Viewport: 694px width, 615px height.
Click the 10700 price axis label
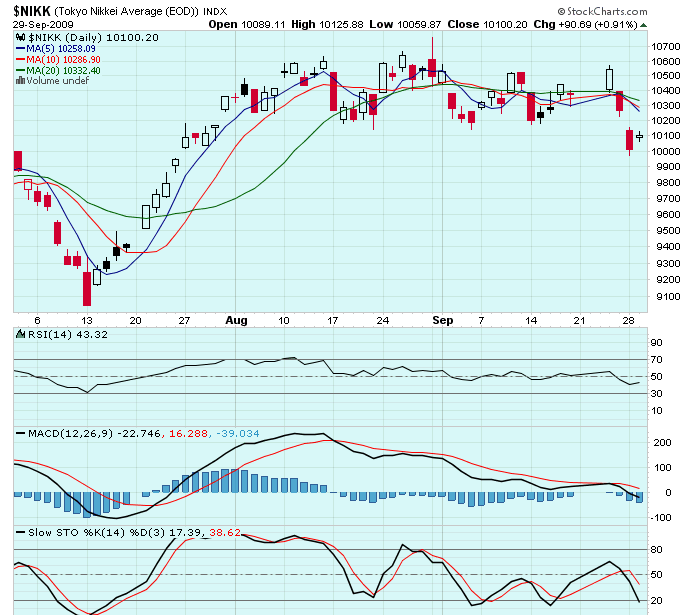[x=665, y=47]
